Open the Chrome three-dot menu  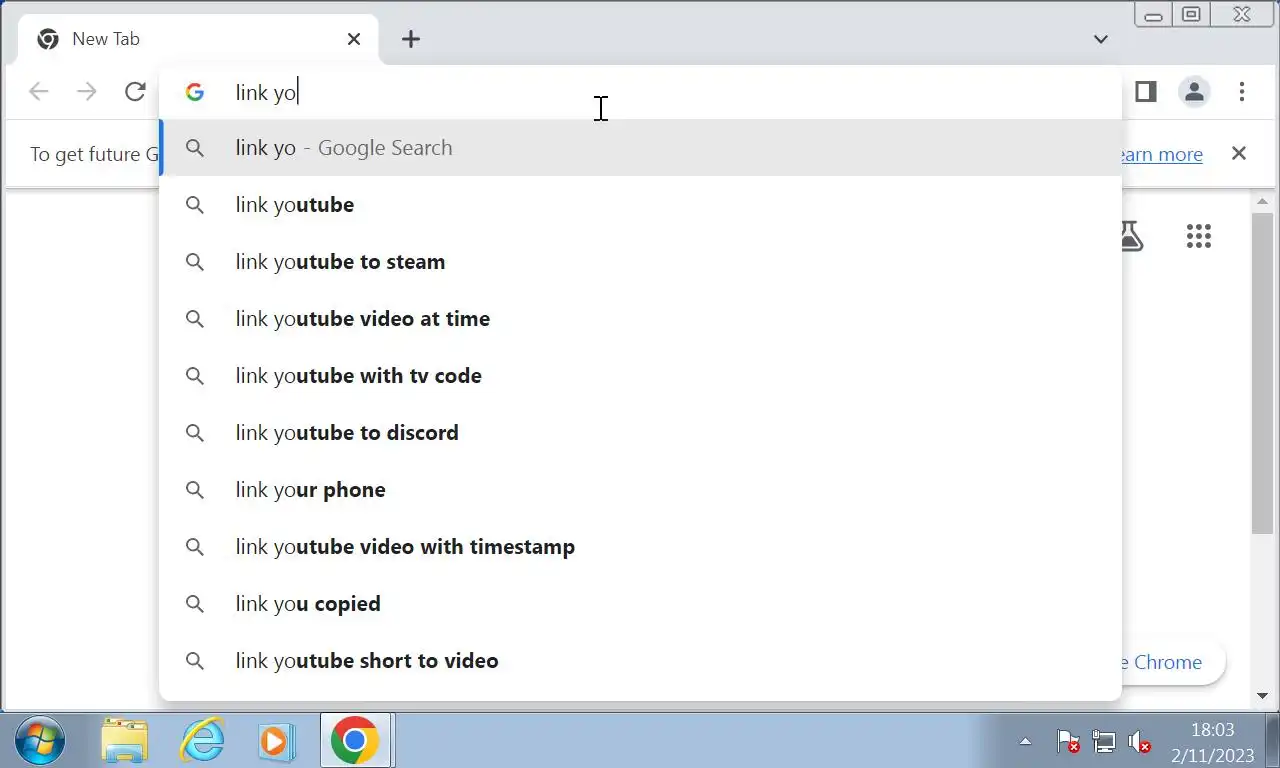click(1242, 92)
